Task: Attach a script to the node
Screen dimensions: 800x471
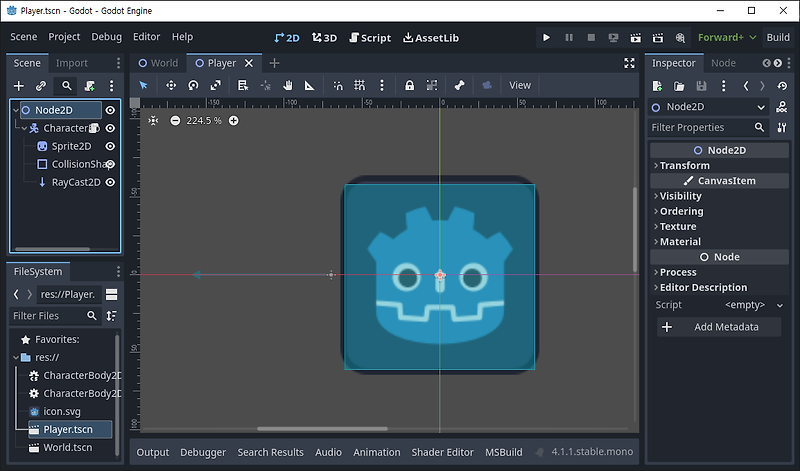Action: tap(90, 86)
